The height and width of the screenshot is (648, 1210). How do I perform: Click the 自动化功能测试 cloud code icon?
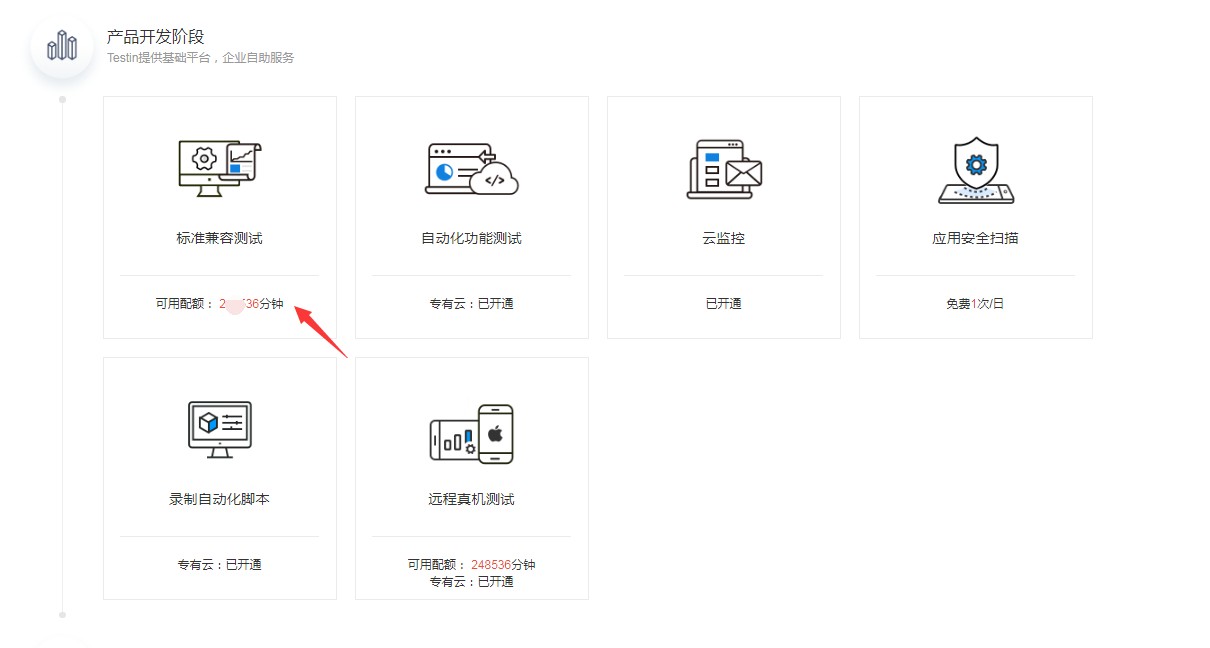(x=472, y=168)
